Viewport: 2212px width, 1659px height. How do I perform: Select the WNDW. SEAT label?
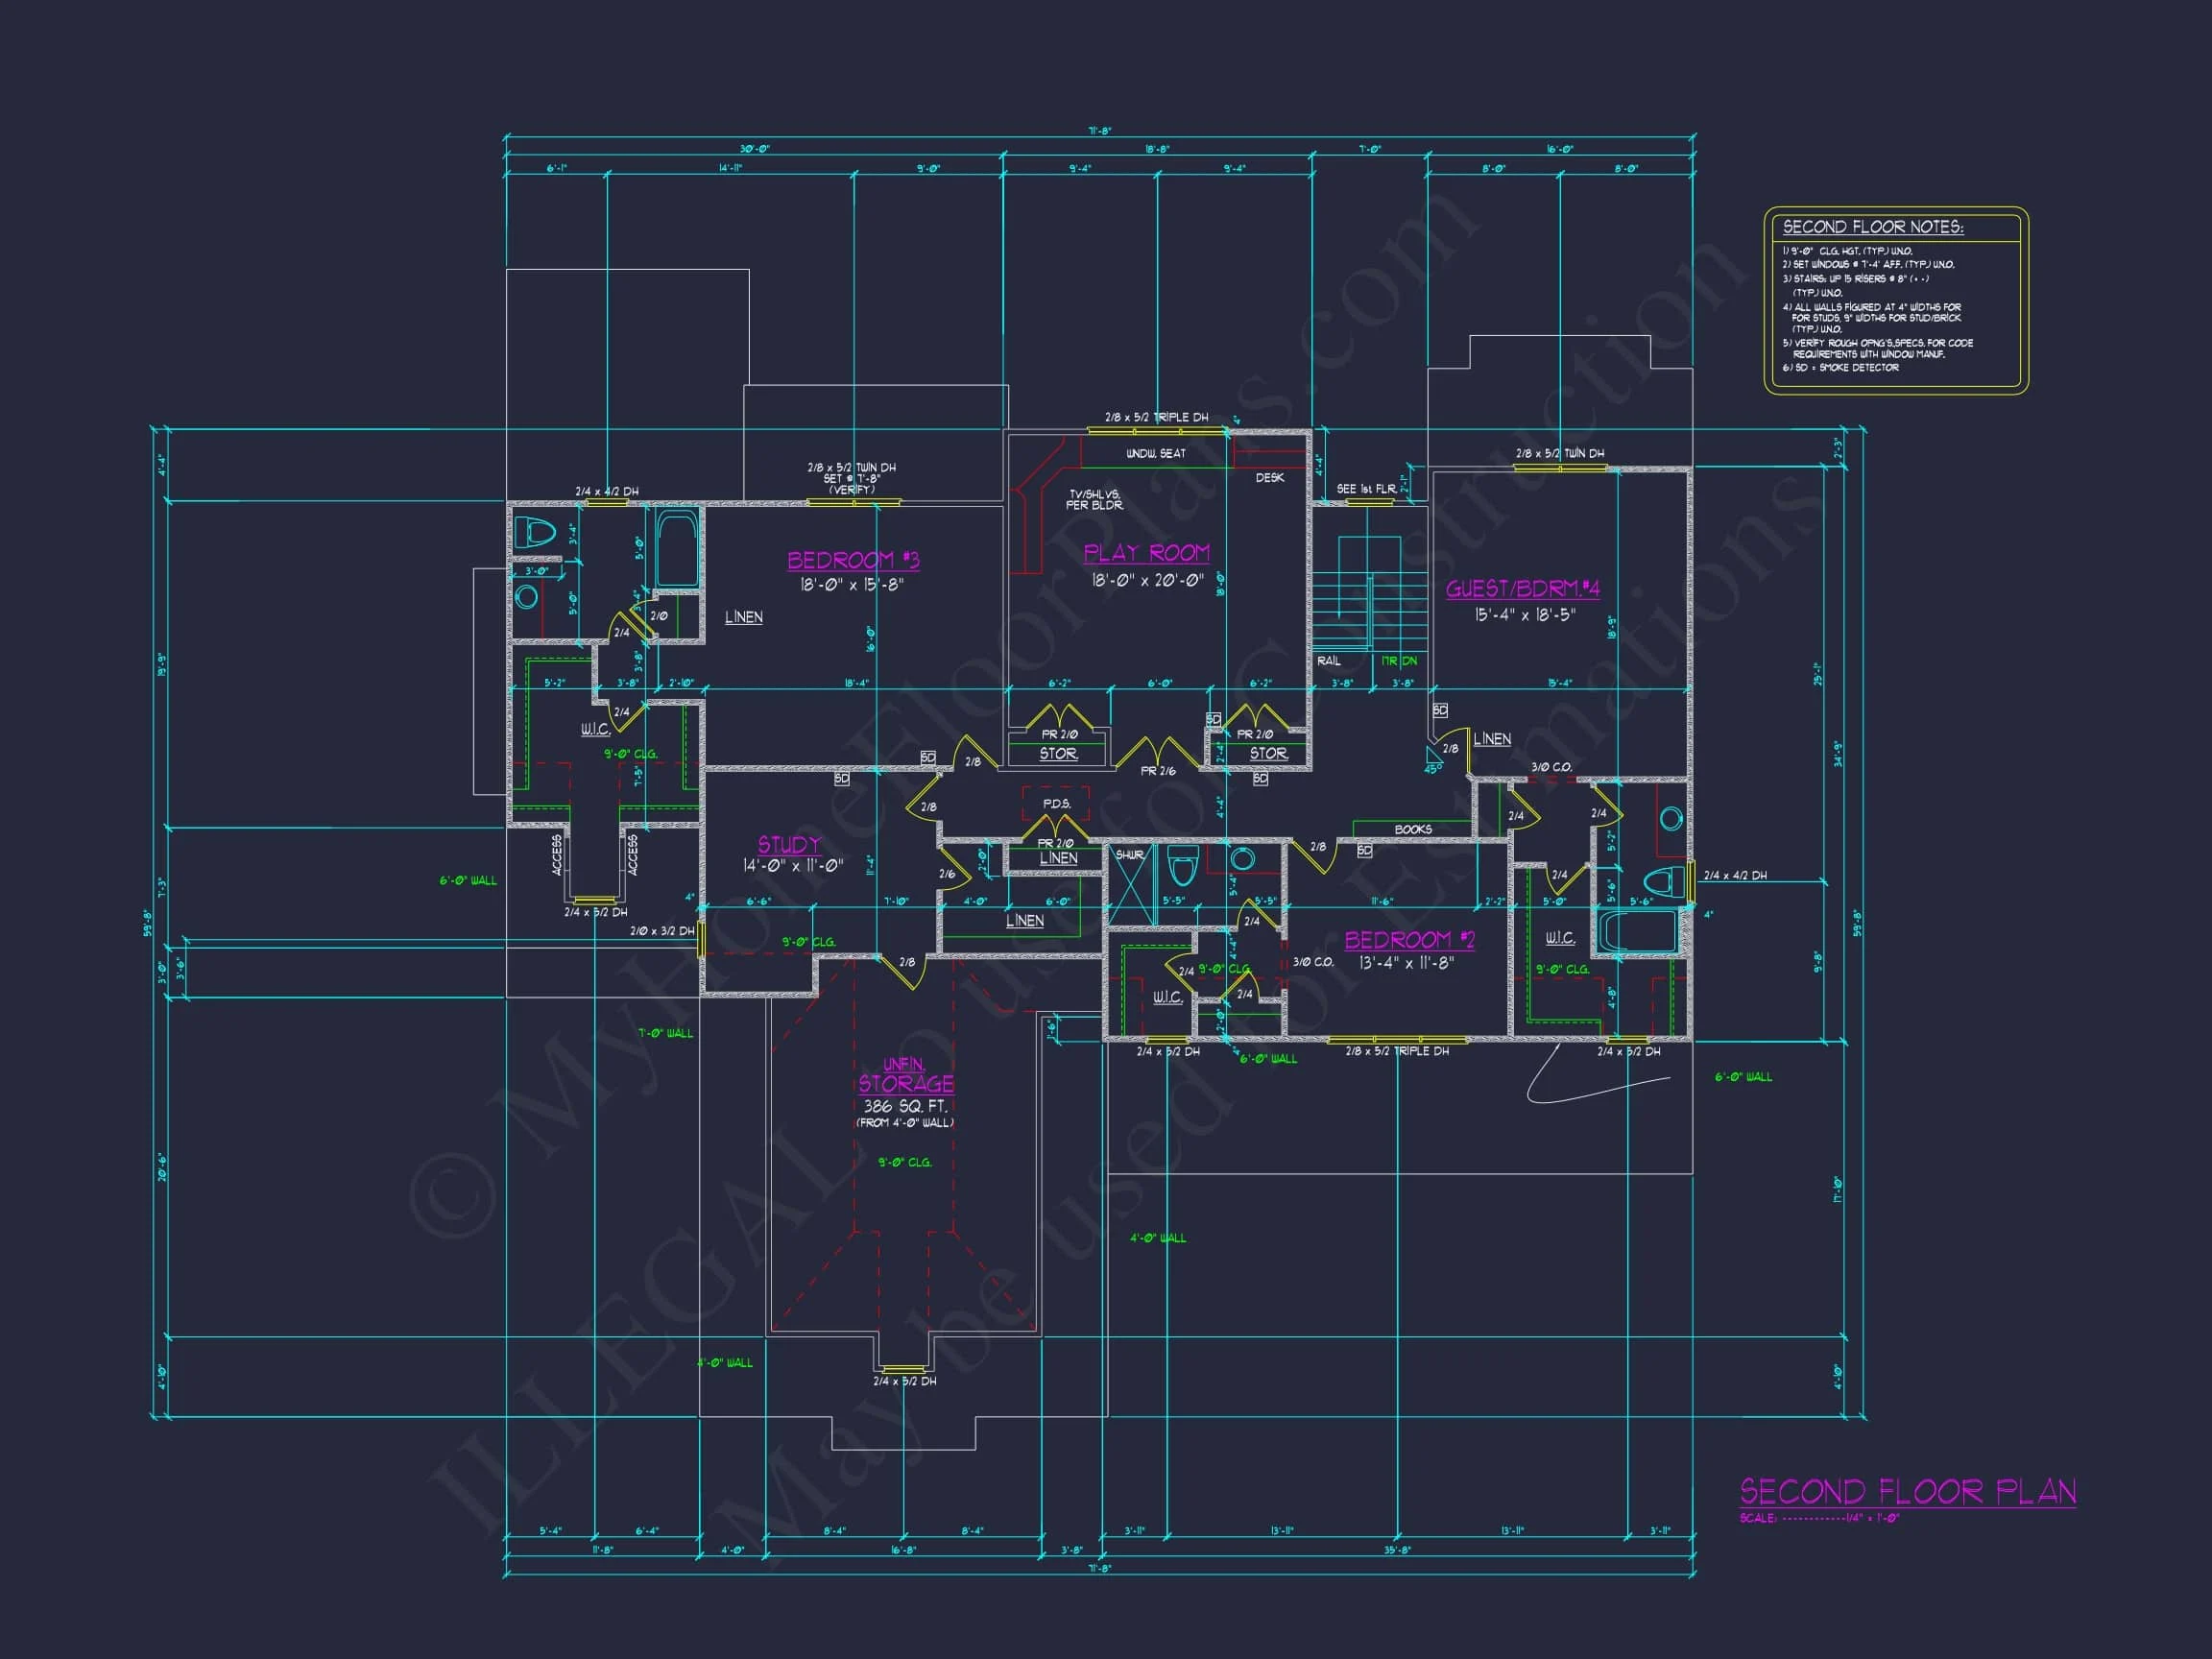coord(1155,454)
